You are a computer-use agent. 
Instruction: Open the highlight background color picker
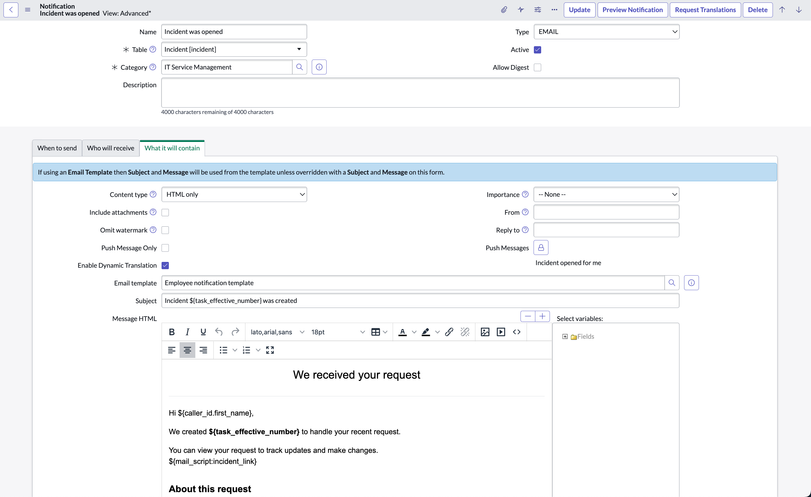click(426, 332)
